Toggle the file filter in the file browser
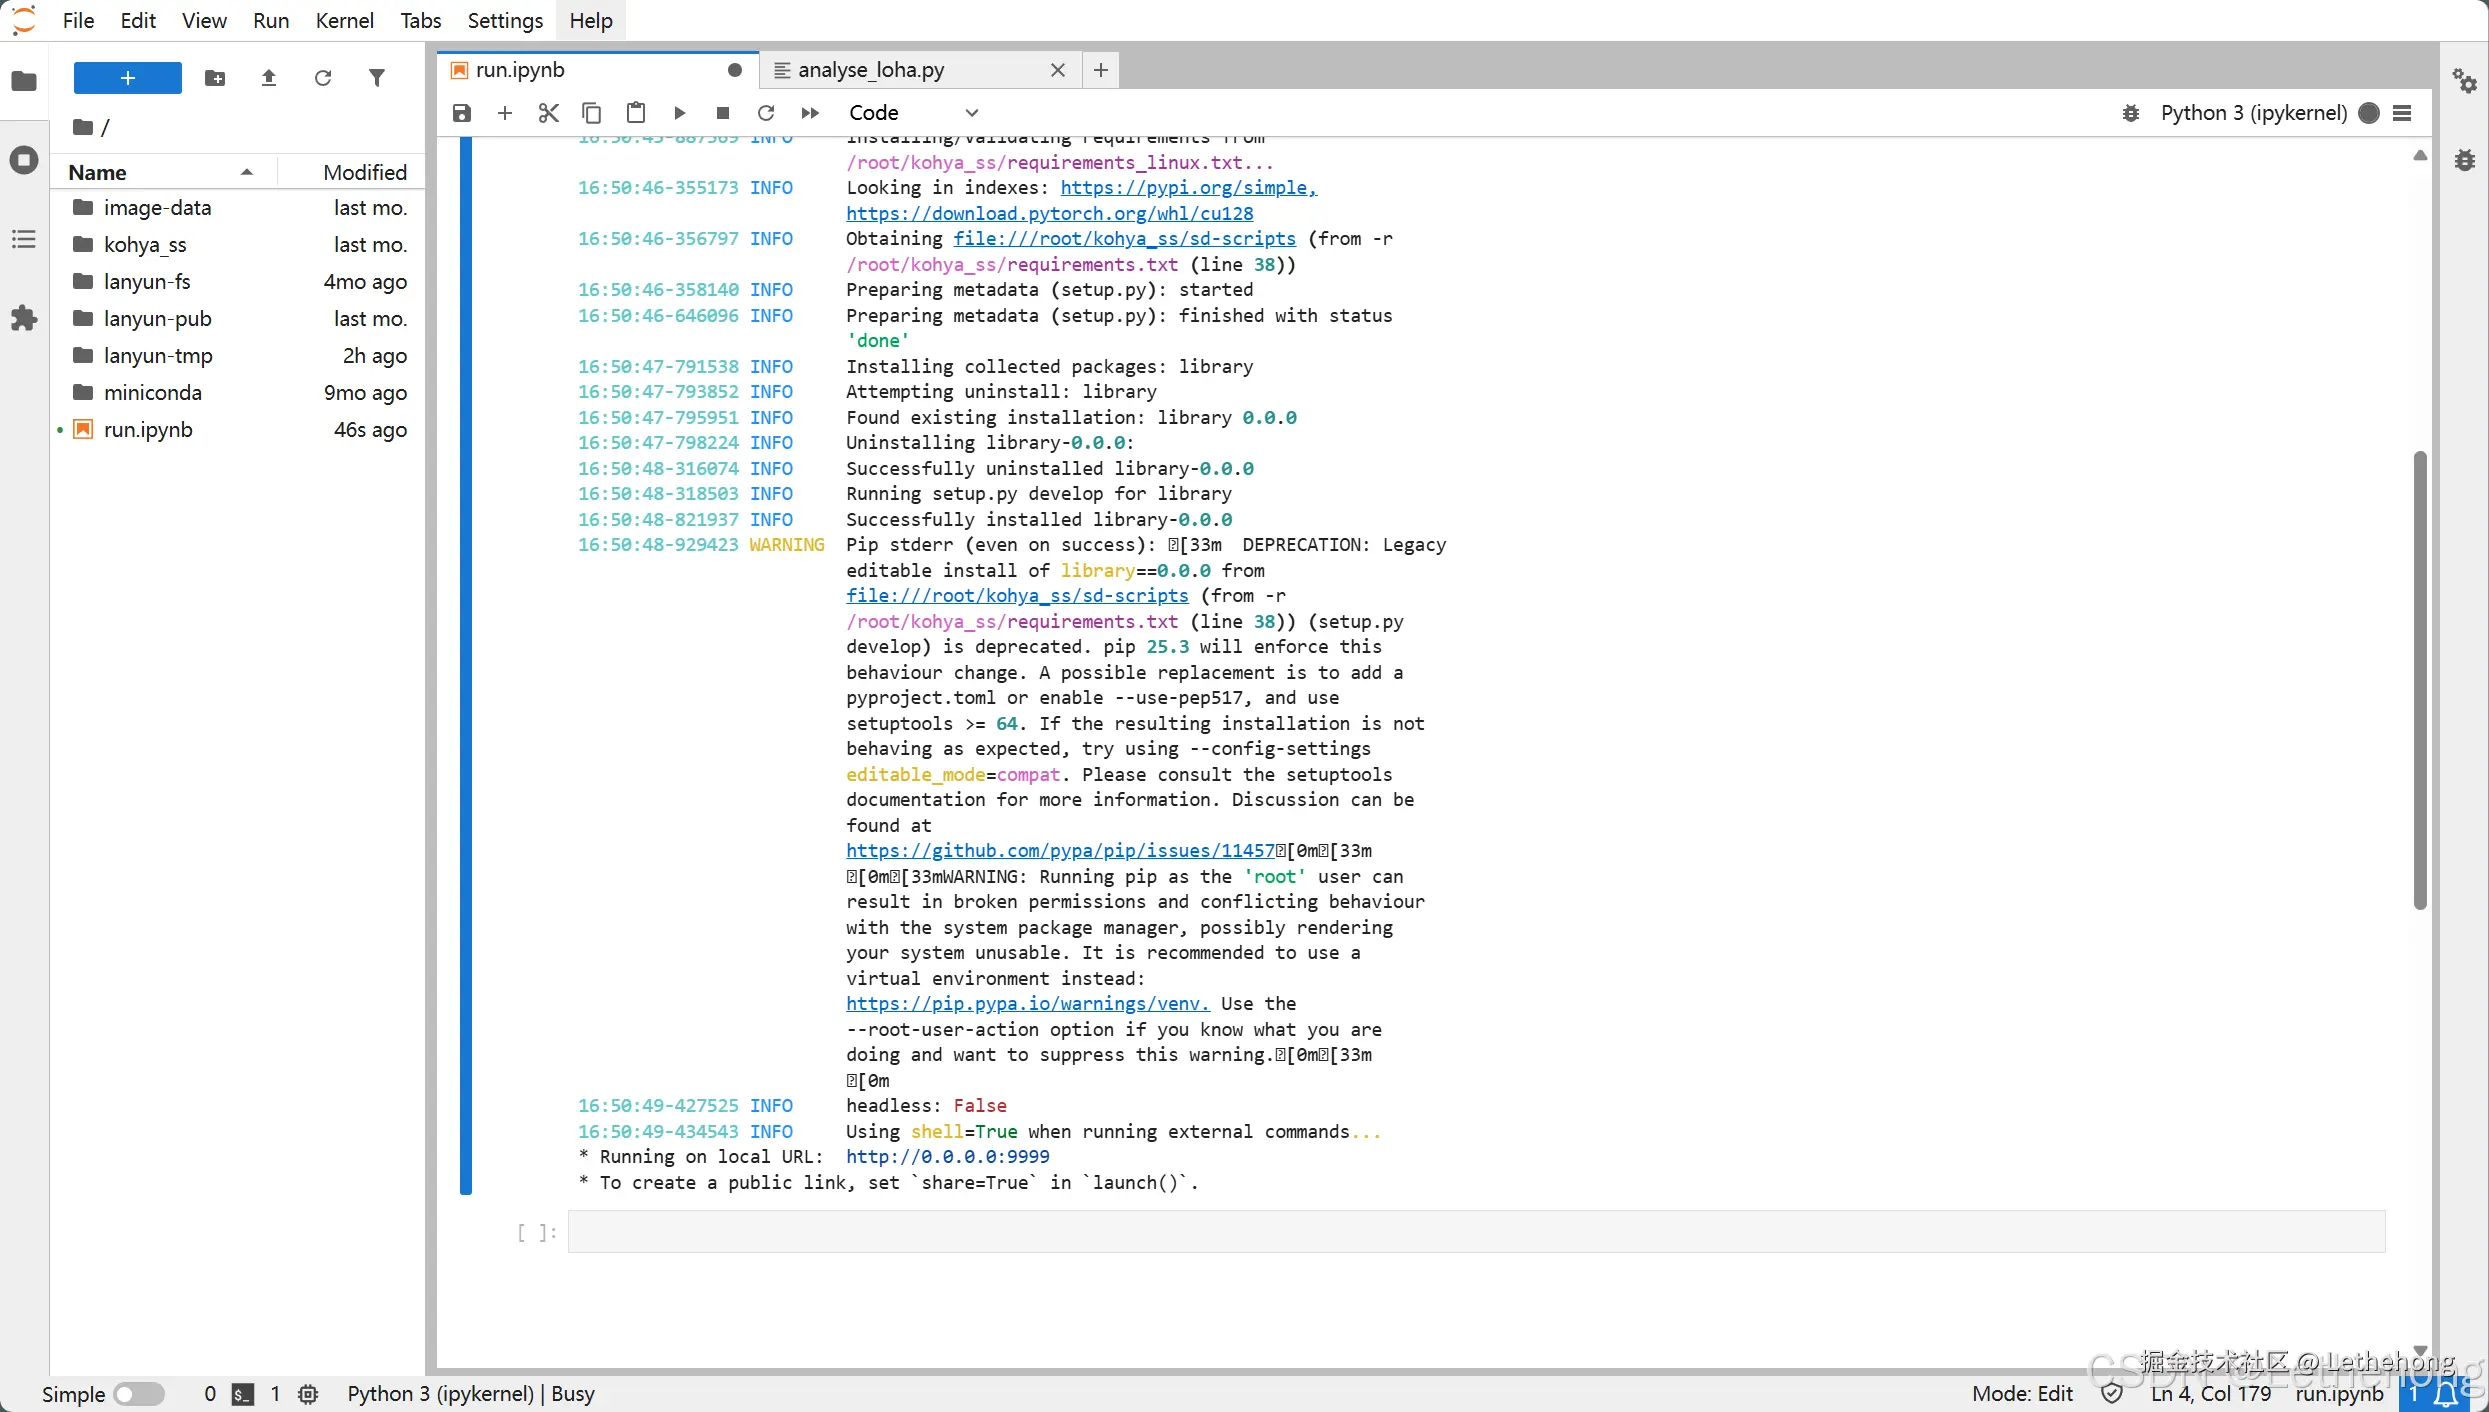 [x=376, y=78]
